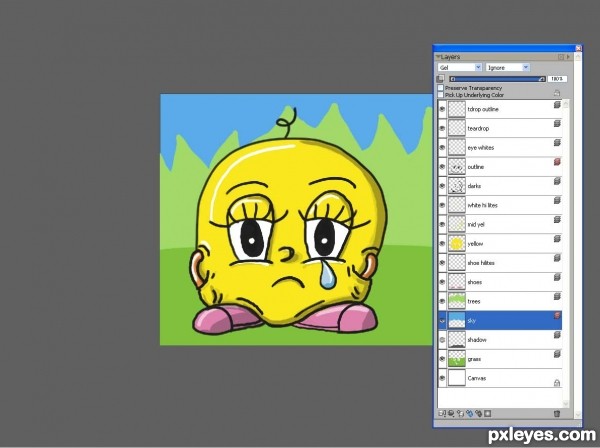Select the shoes layer name
The image size is (600, 448).
coord(474,282)
